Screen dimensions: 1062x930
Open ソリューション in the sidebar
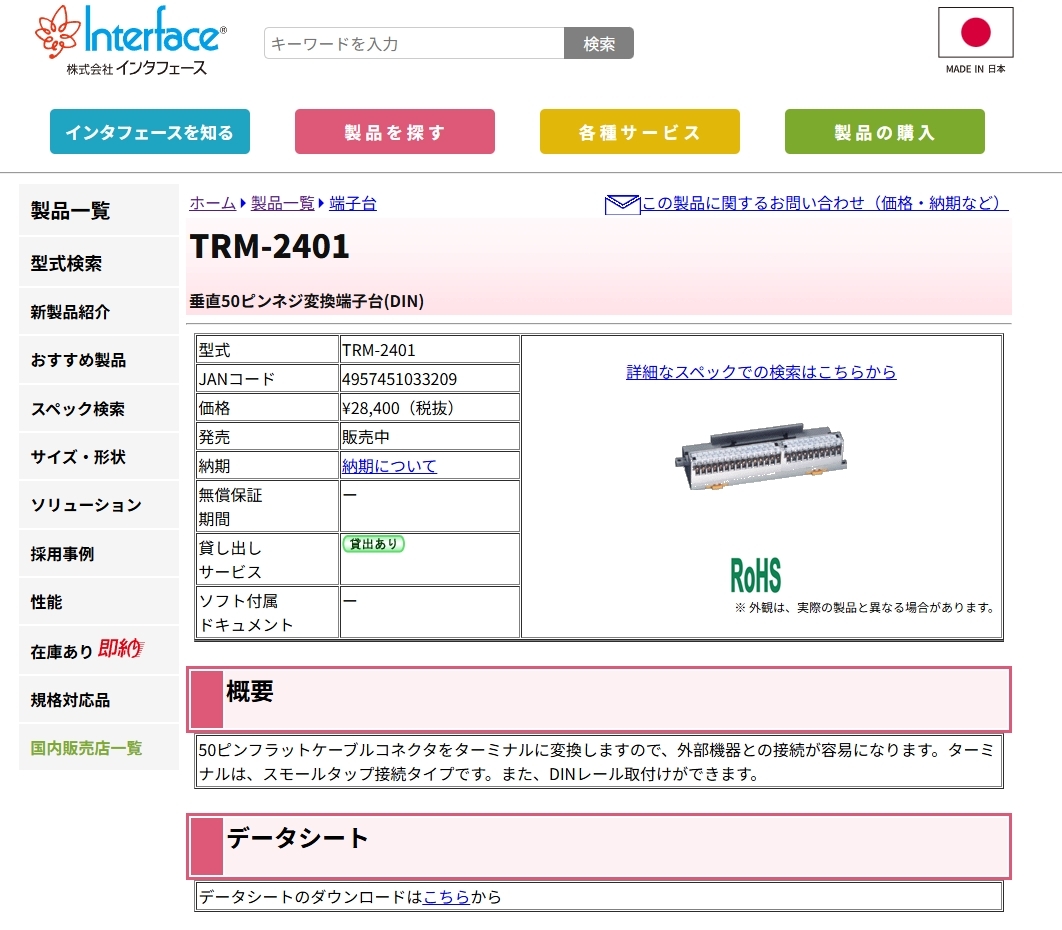coord(99,505)
